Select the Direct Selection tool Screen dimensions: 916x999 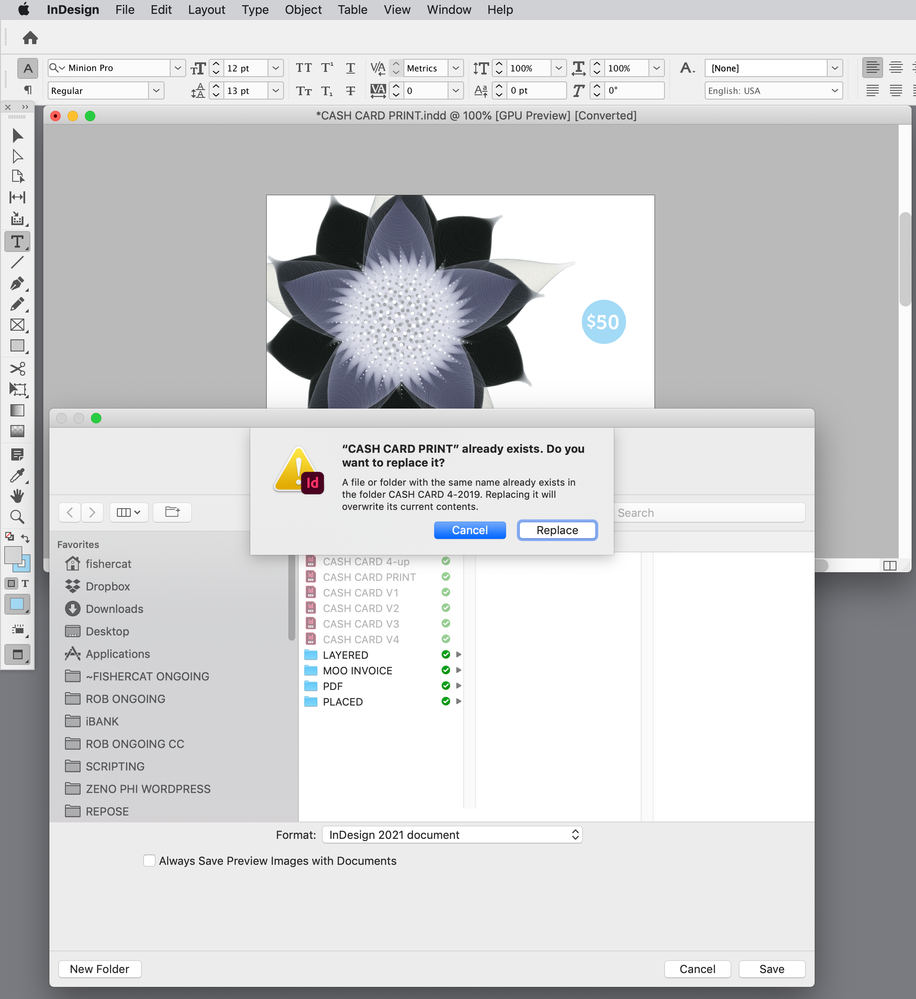click(x=17, y=156)
